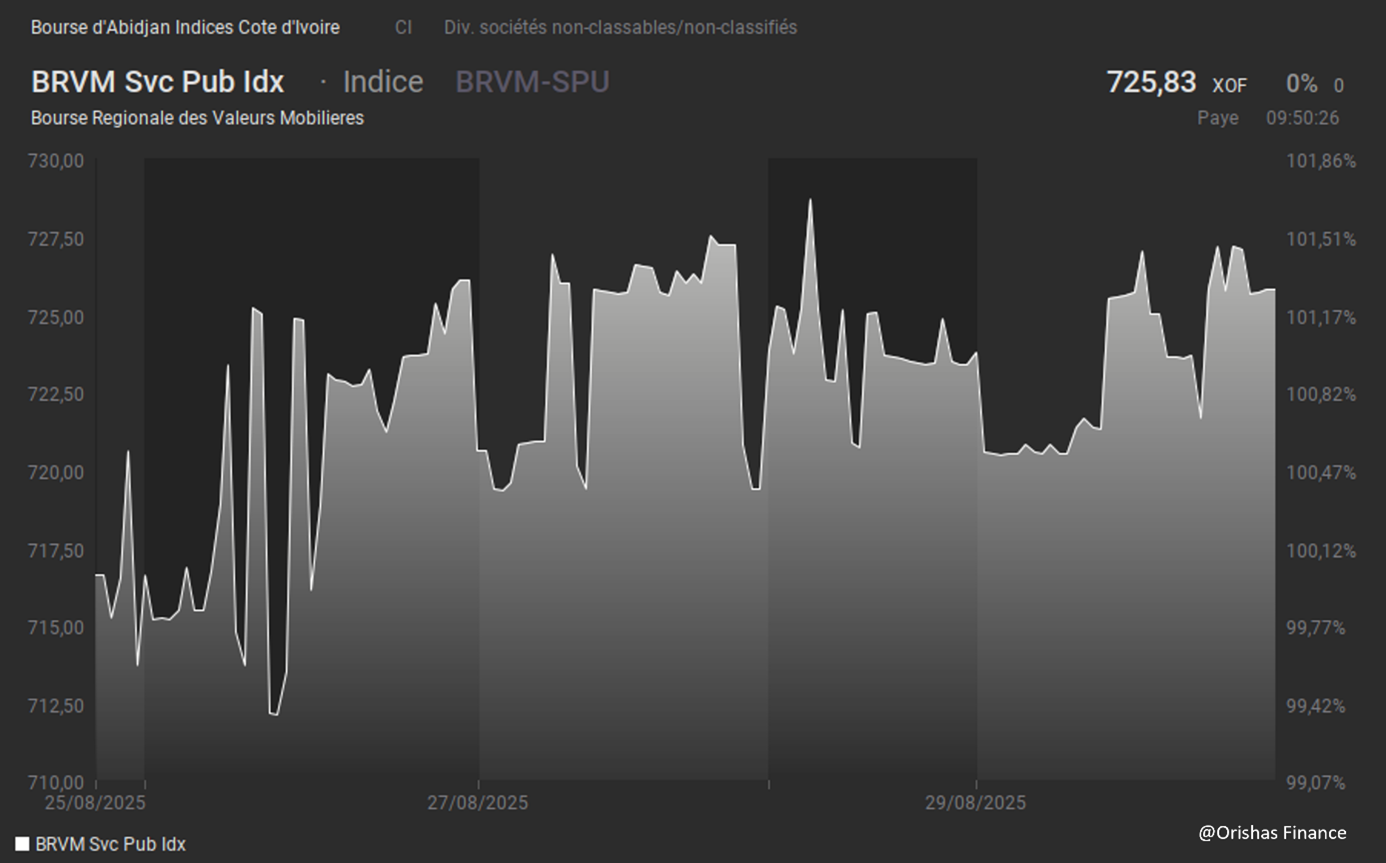Click the 09:50:26 timestamp

click(1302, 118)
